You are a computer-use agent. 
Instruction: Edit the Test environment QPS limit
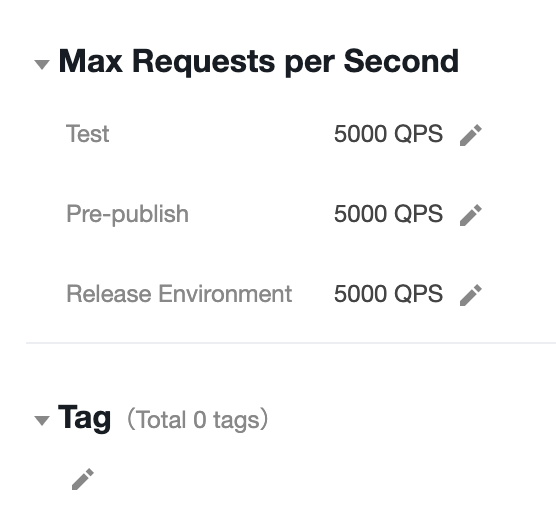point(471,135)
